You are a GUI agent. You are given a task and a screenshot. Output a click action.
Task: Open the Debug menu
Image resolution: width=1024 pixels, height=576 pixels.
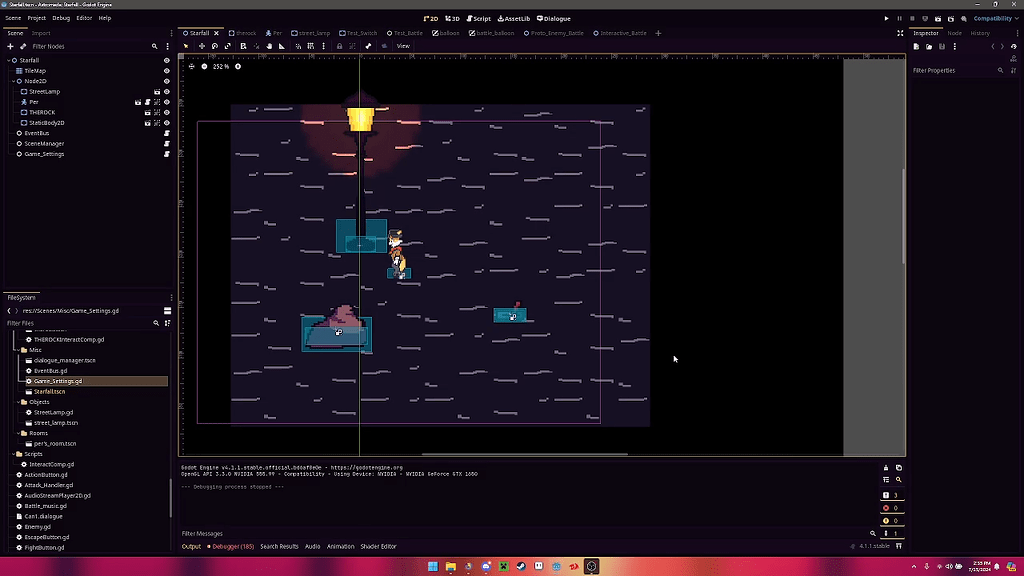(x=62, y=18)
